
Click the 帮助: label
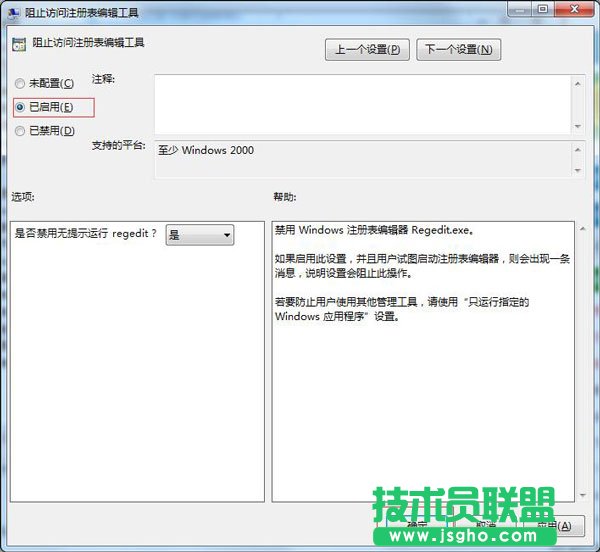point(285,197)
